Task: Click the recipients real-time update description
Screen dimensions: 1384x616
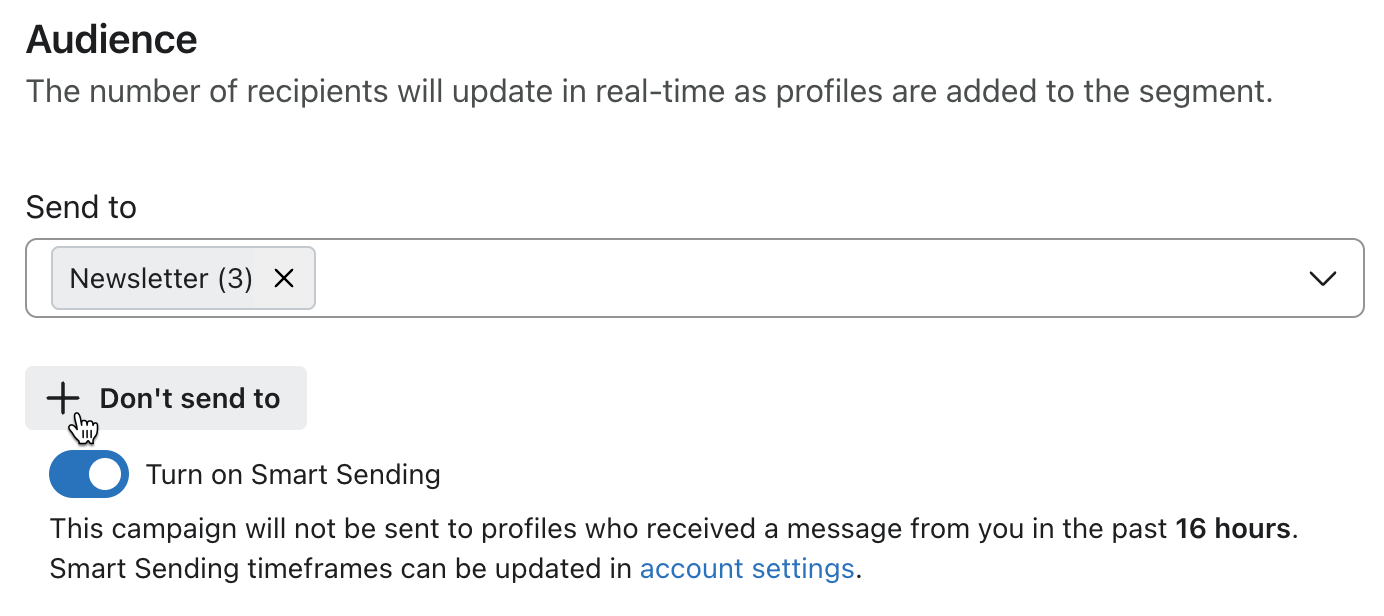Action: click(648, 92)
